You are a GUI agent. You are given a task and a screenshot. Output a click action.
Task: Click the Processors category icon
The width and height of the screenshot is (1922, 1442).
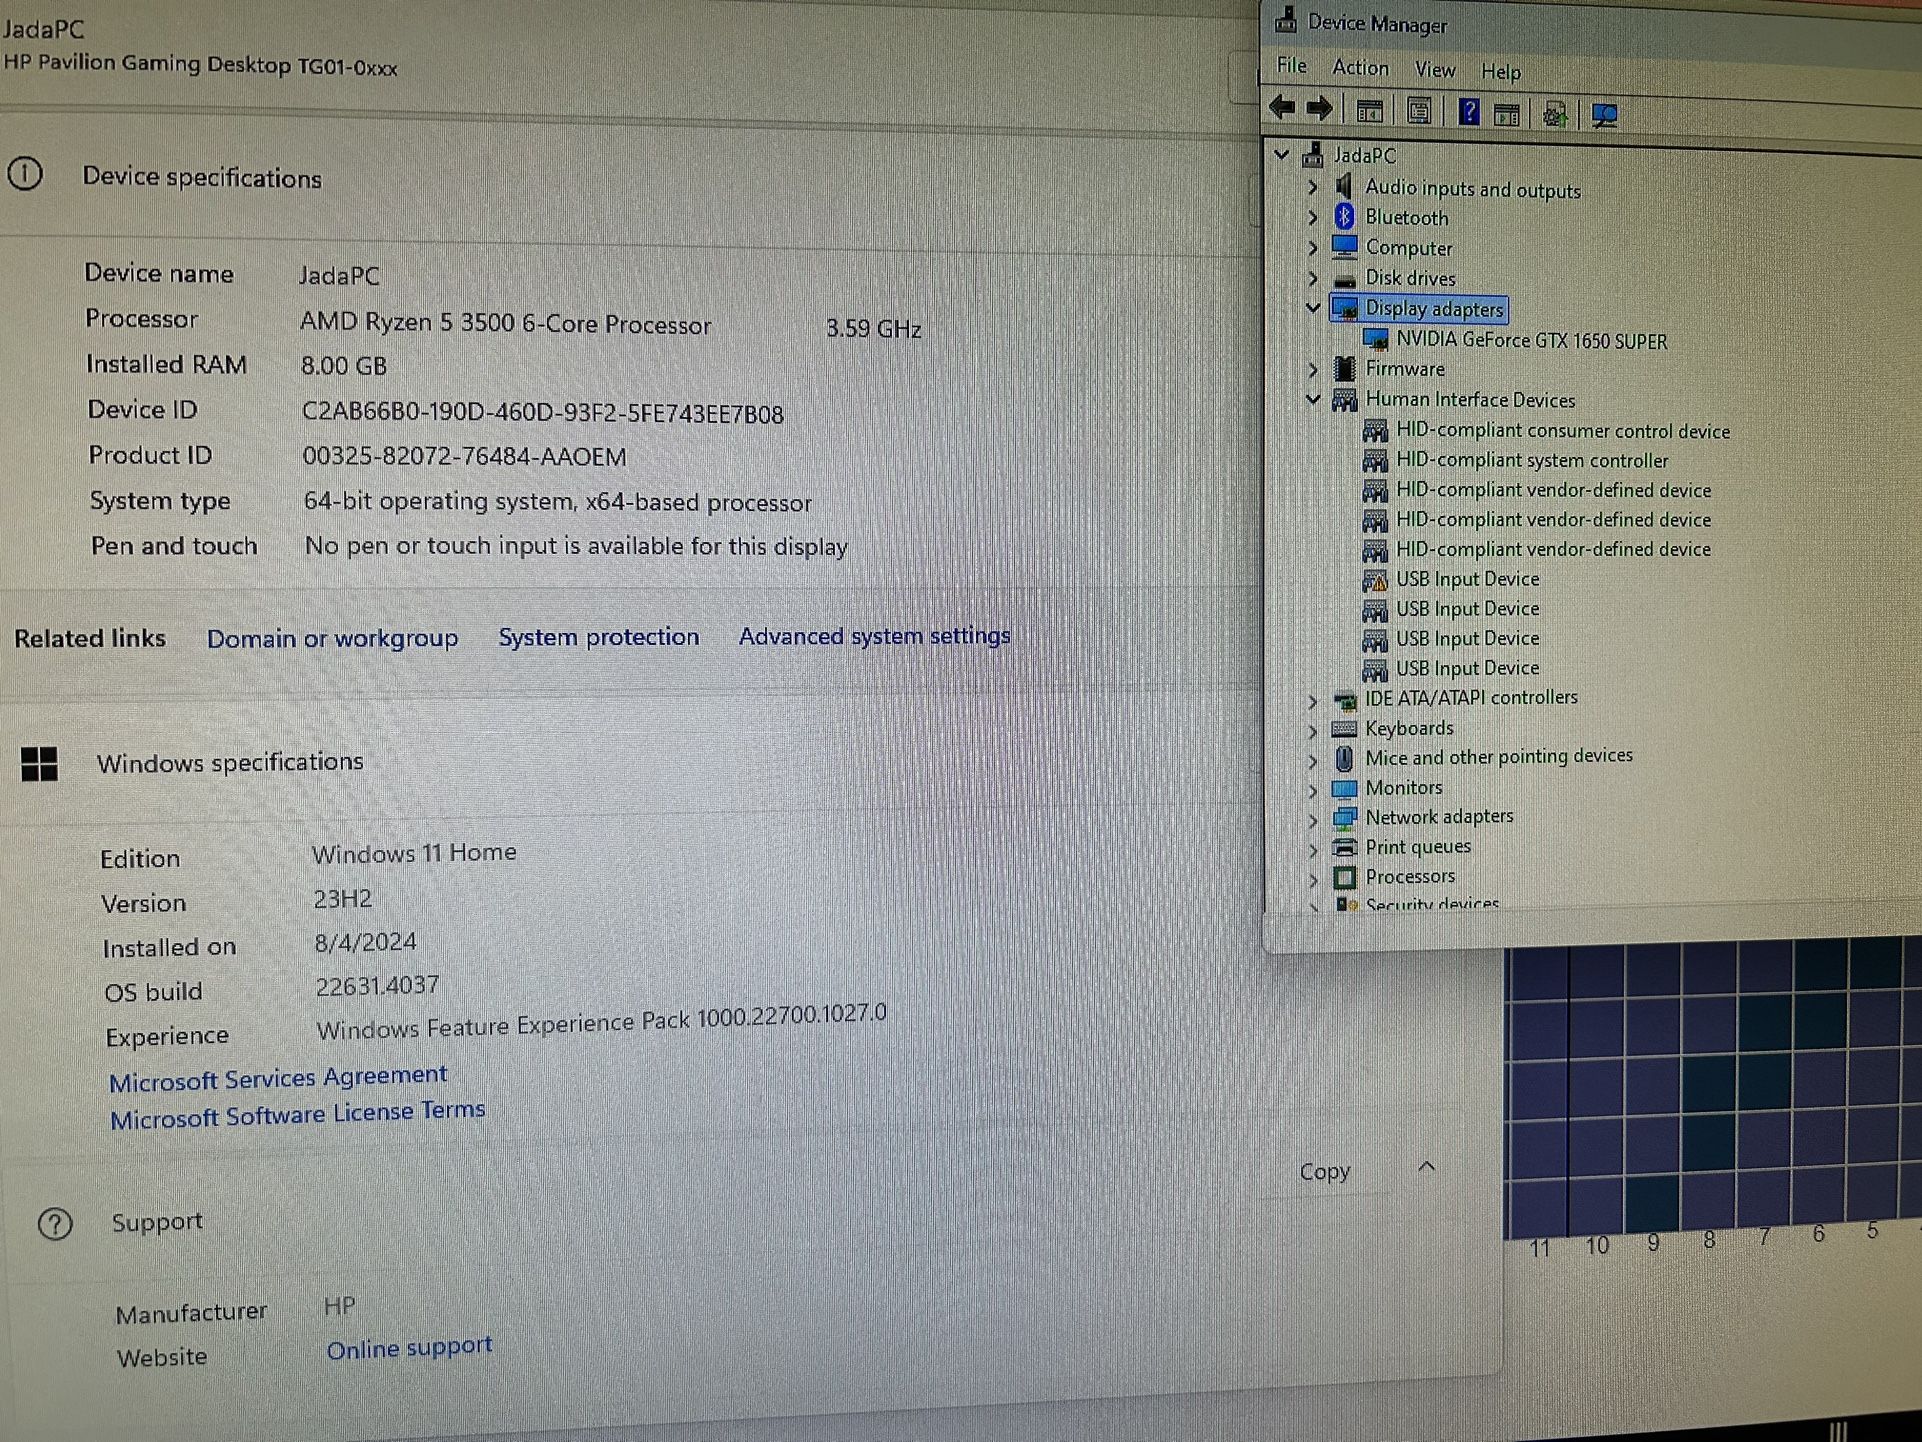(x=1345, y=877)
